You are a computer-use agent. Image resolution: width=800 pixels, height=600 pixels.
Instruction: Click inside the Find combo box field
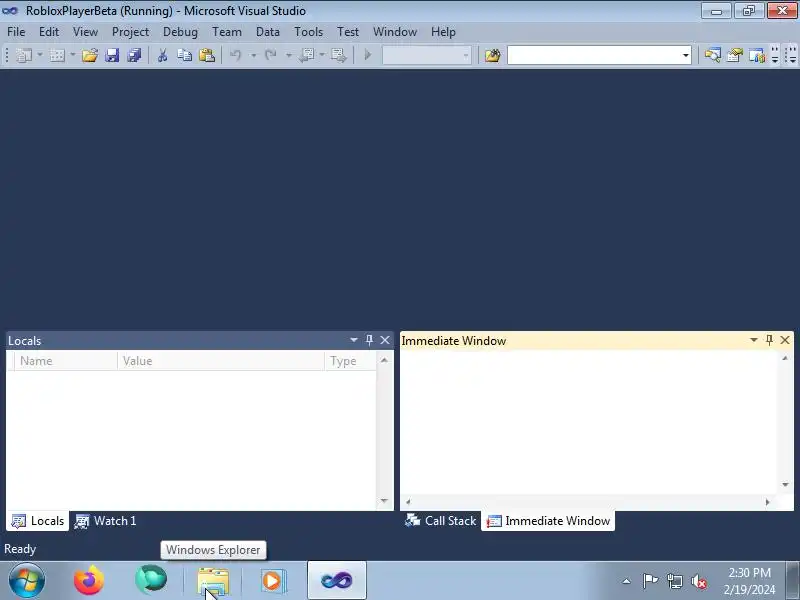click(x=594, y=55)
